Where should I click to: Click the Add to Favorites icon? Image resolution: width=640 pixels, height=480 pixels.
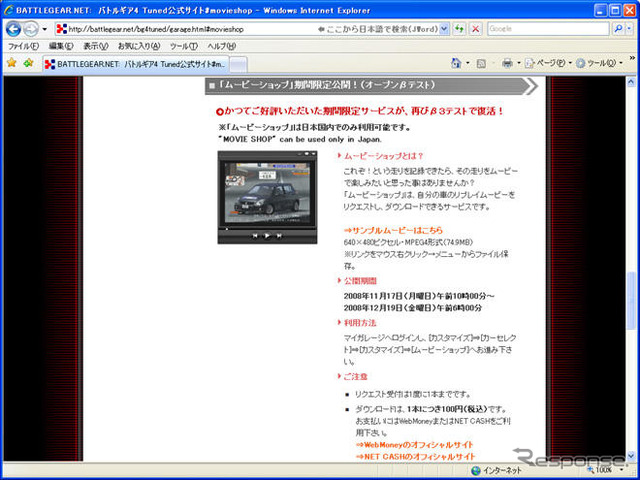point(28,63)
